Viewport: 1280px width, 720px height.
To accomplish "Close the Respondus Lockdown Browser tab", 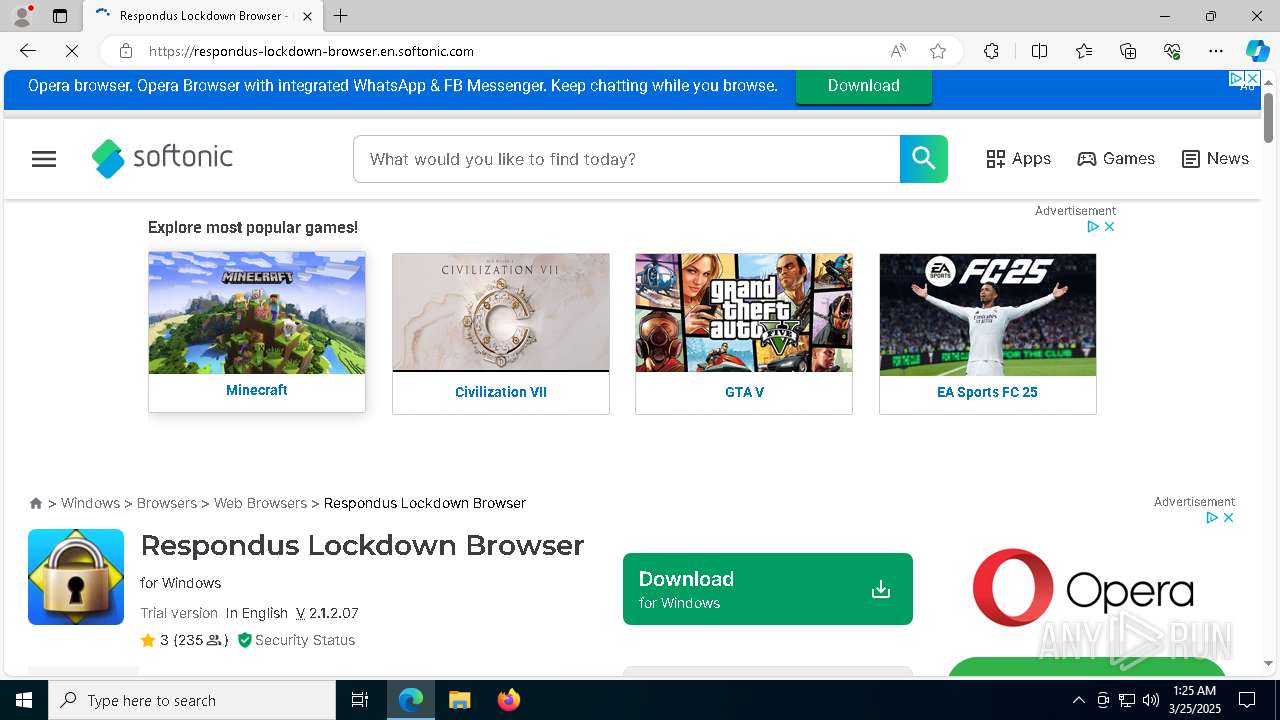I will [308, 16].
